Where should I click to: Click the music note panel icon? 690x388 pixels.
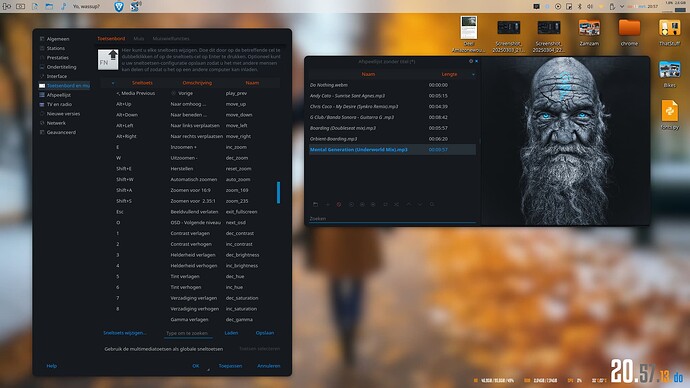[64, 6]
